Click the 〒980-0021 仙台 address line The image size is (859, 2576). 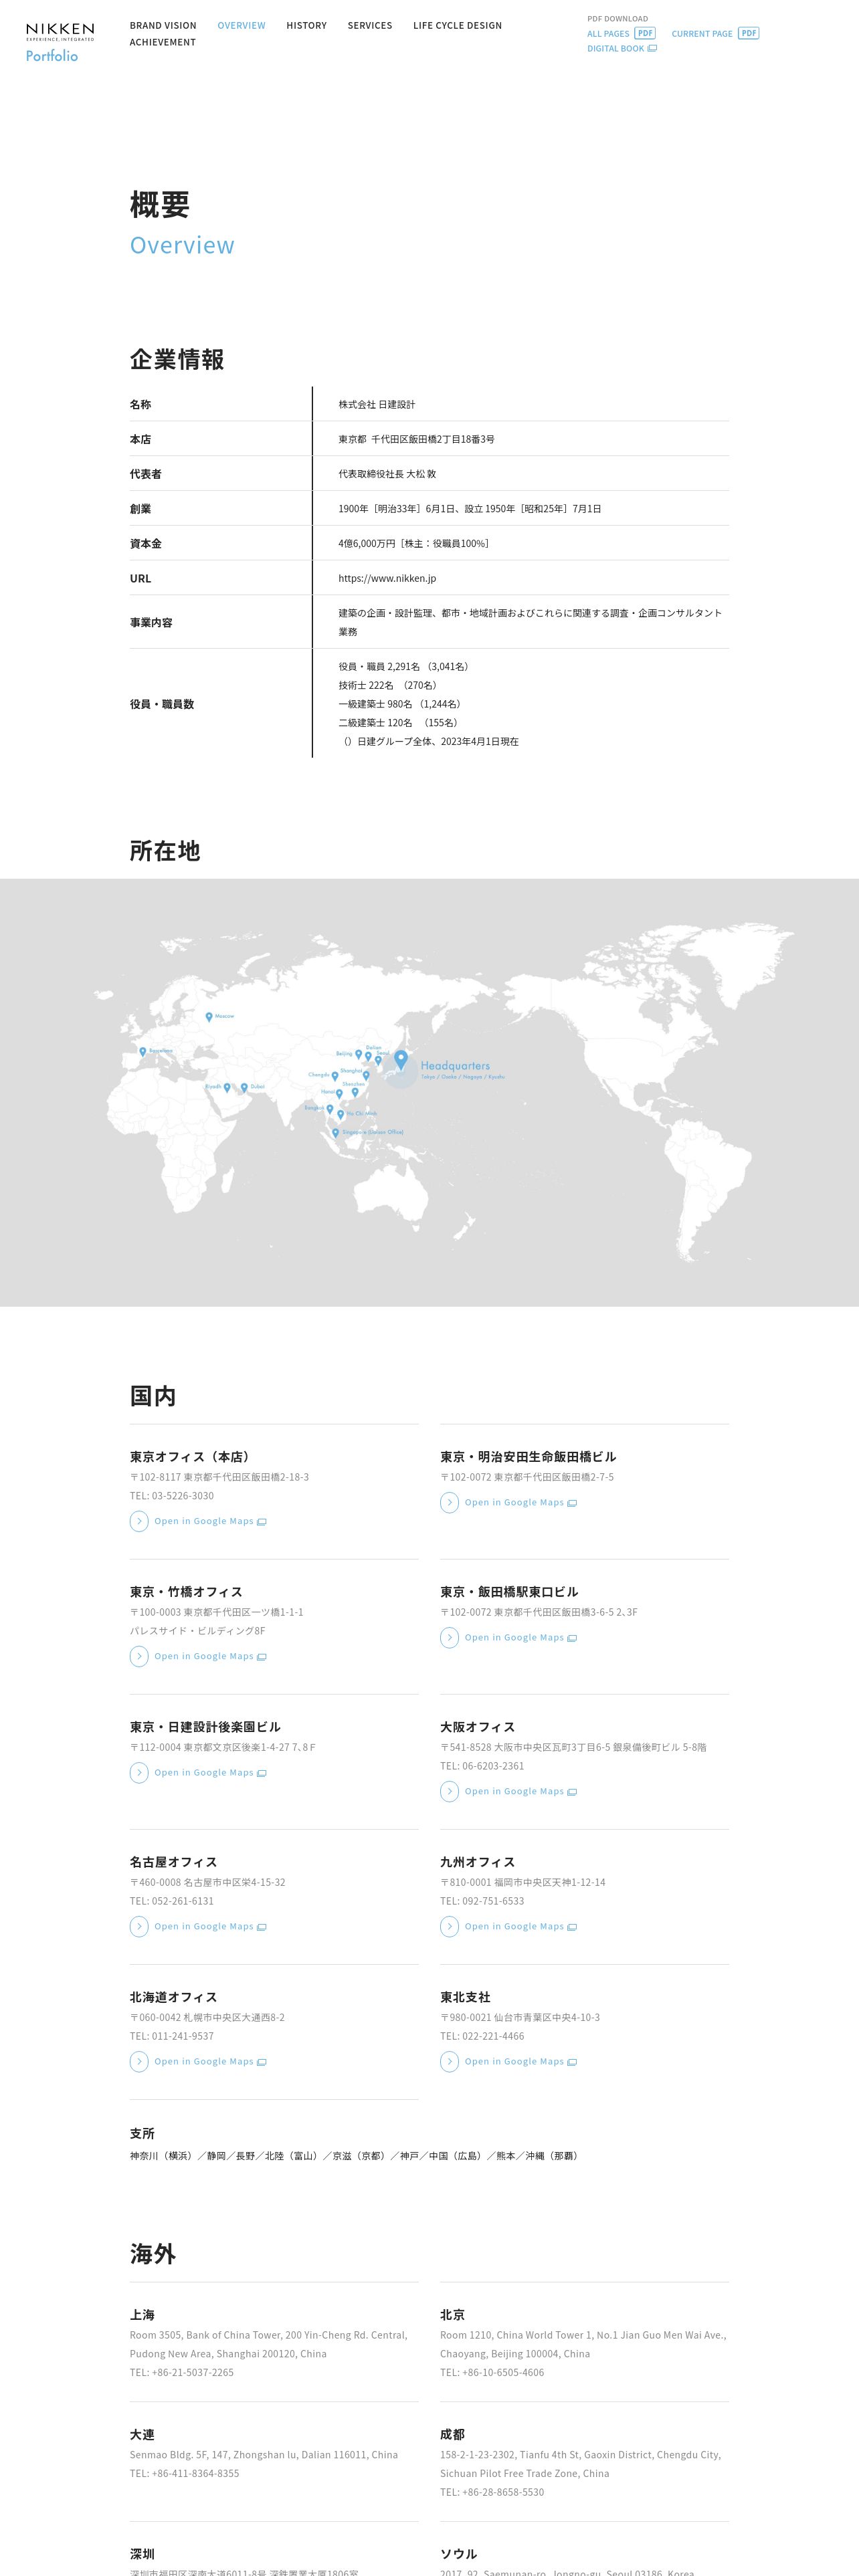click(520, 2017)
